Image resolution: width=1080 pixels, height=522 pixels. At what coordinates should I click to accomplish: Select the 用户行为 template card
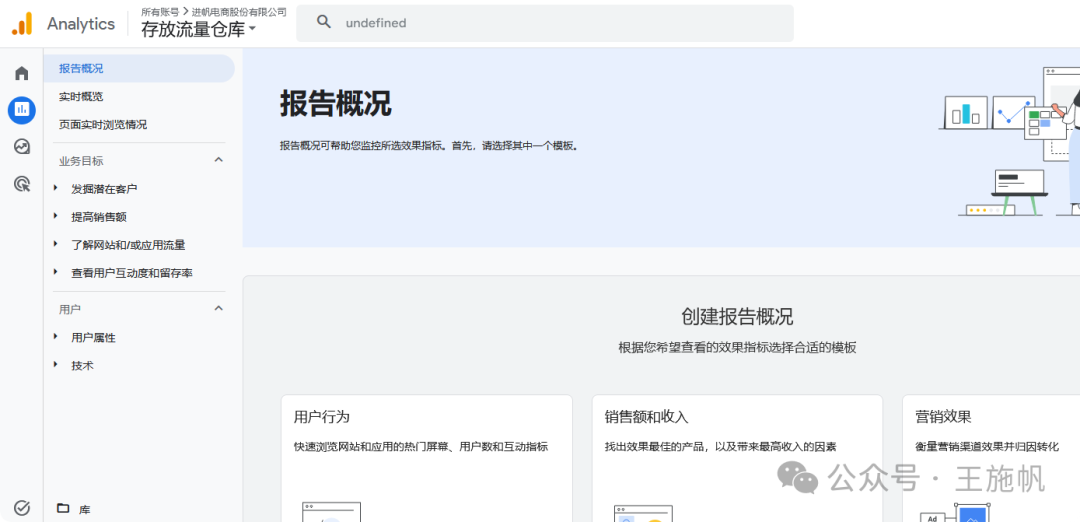(x=426, y=458)
